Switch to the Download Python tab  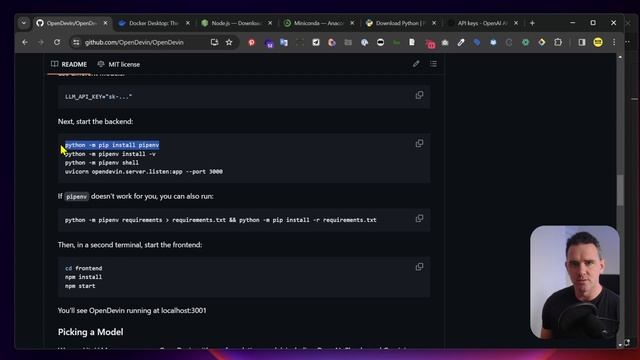point(400,23)
